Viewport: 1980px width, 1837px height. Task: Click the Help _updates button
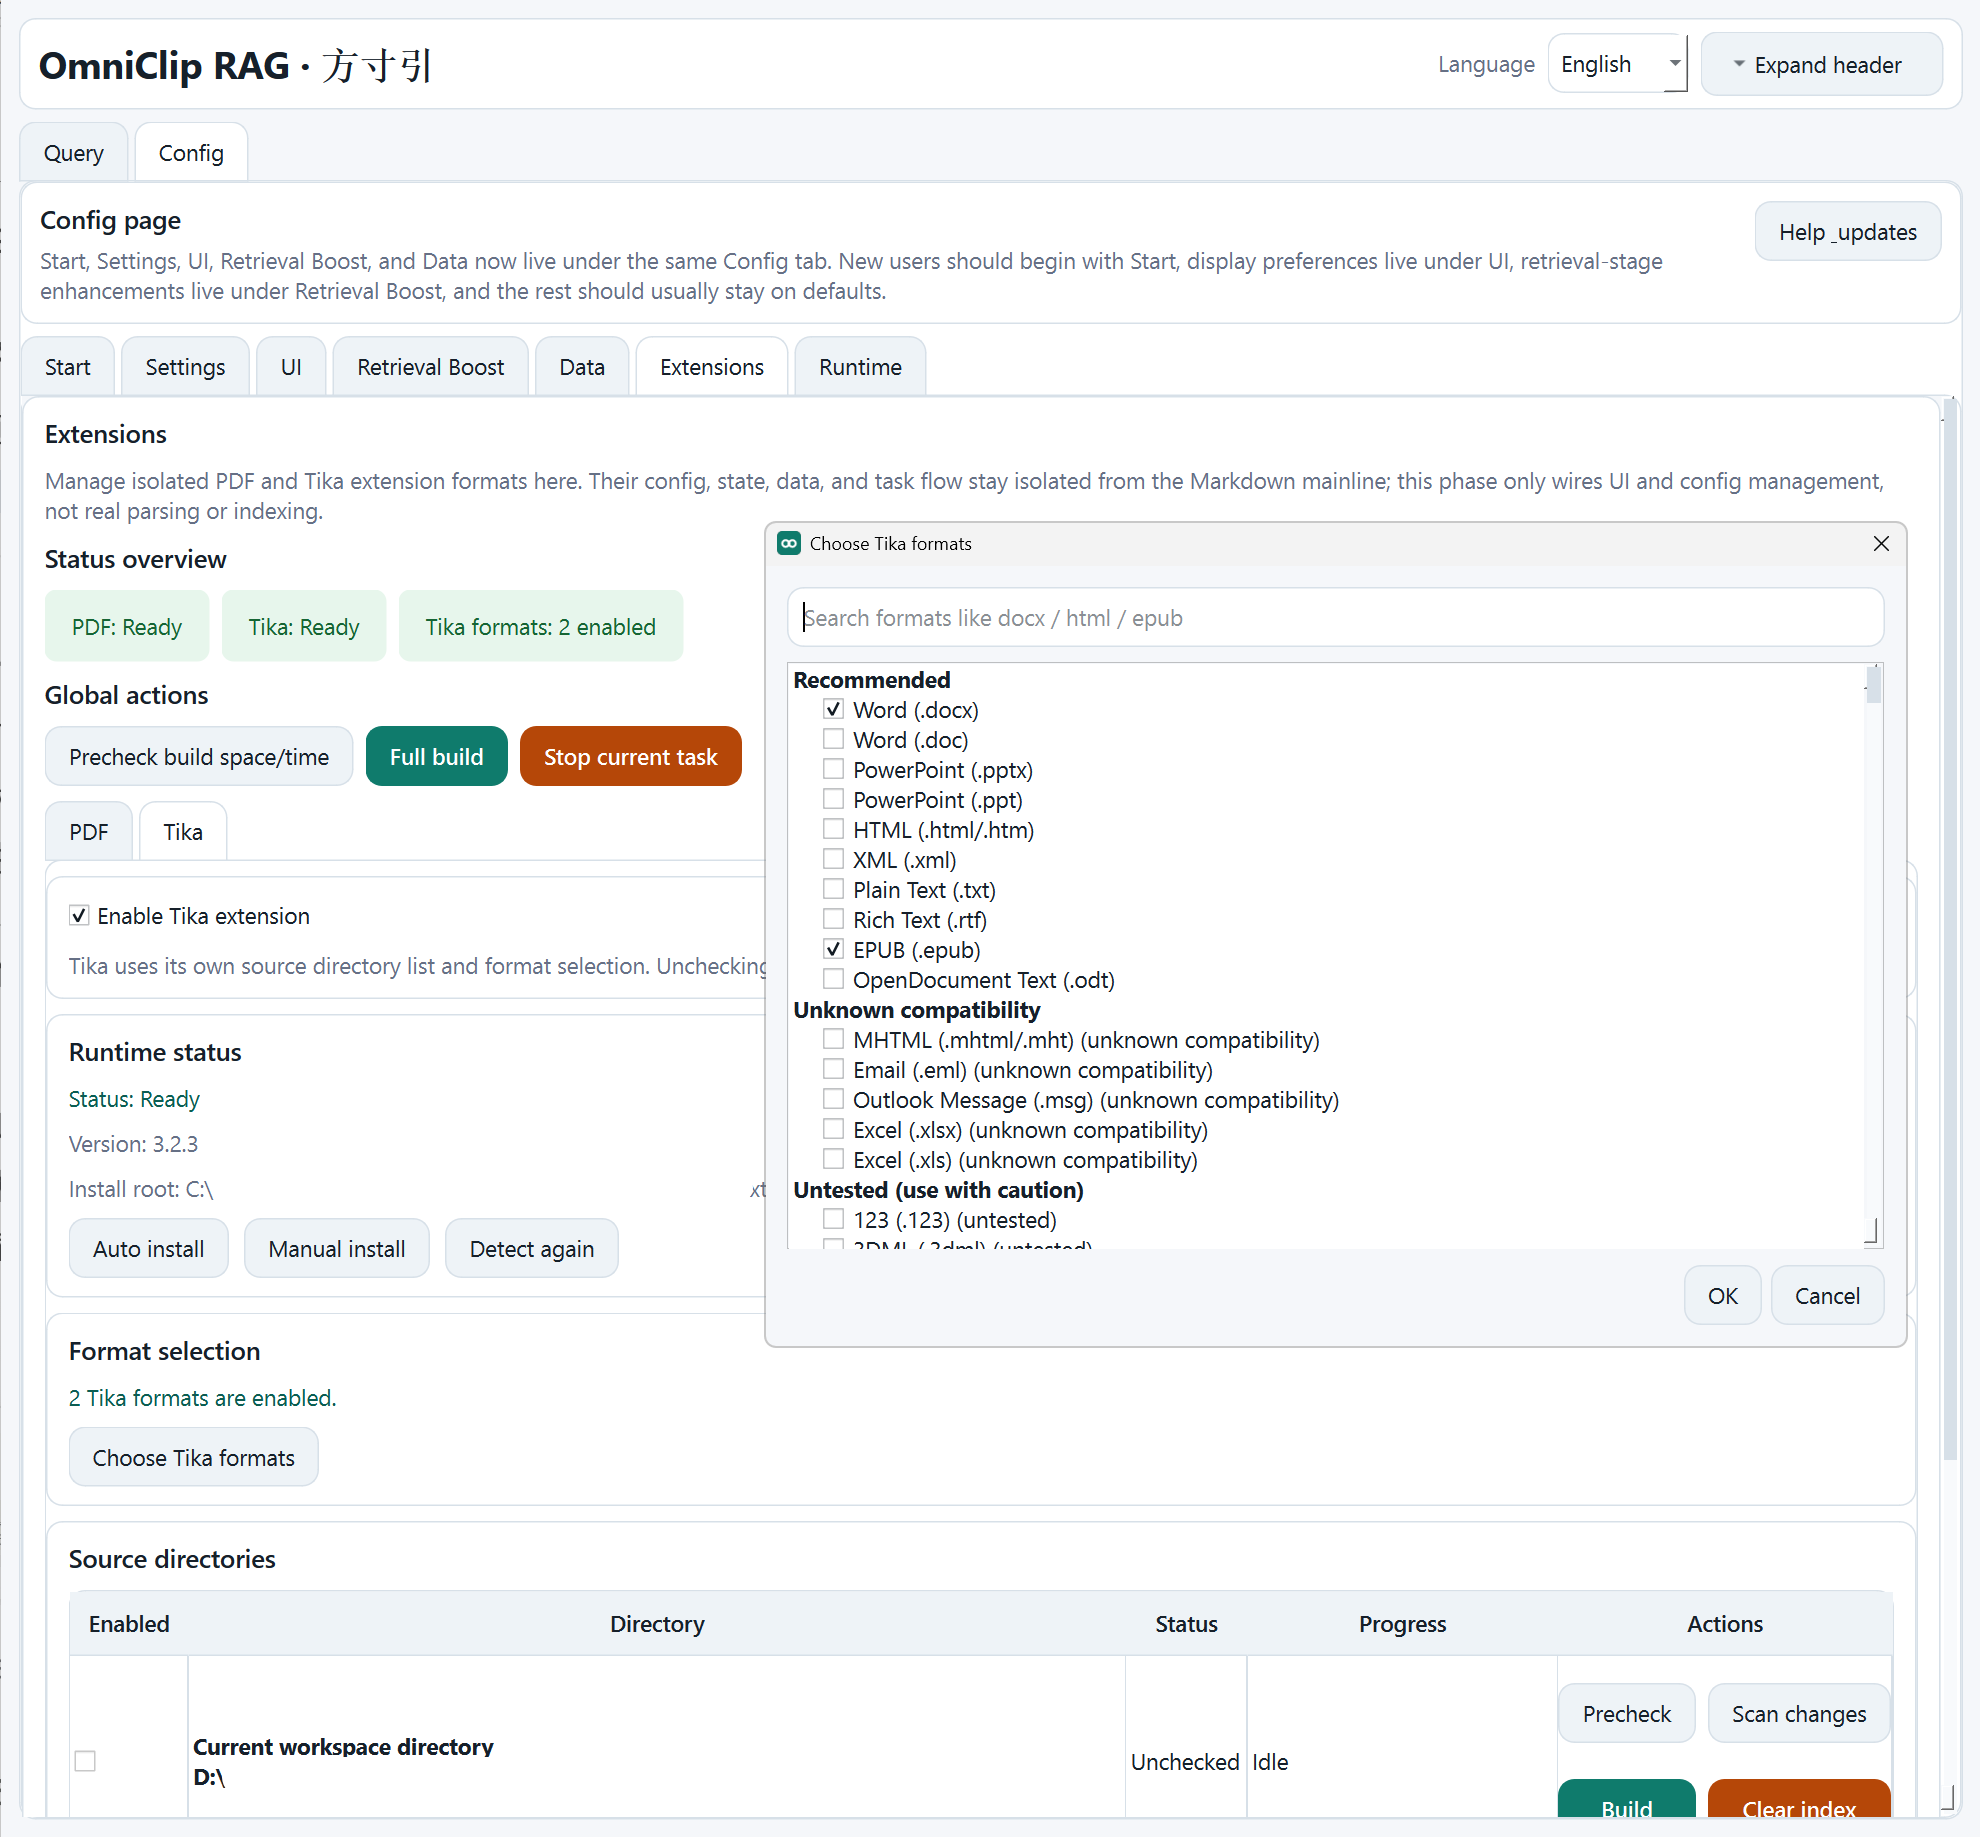[x=1846, y=232]
